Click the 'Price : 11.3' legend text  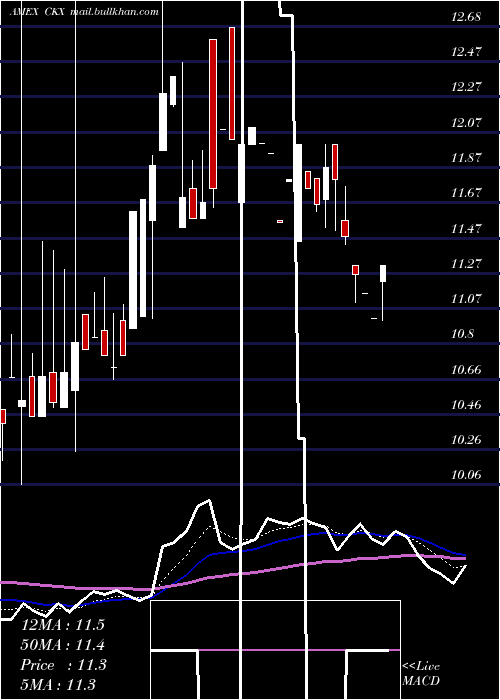pyautogui.click(x=63, y=665)
